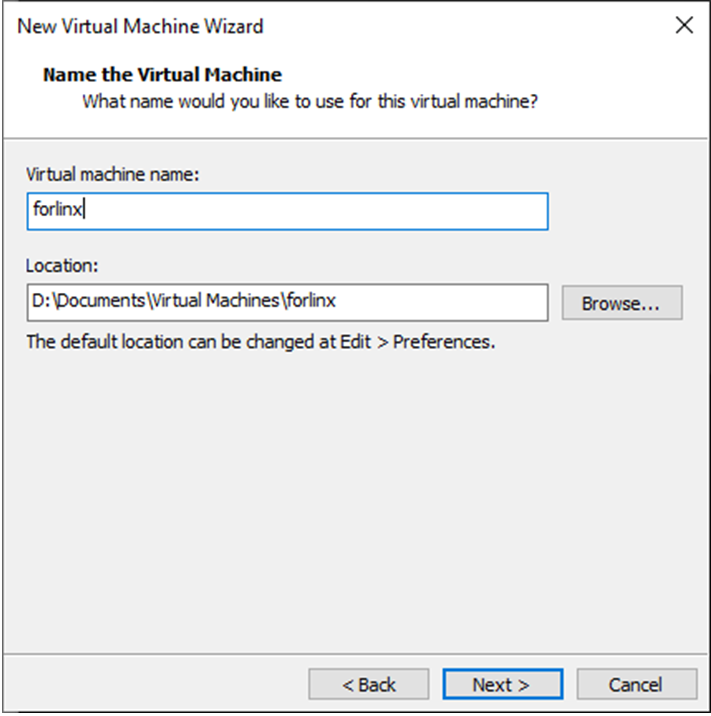Image resolution: width=711 pixels, height=716 pixels.
Task: Click the Location path text box
Action: click(287, 301)
